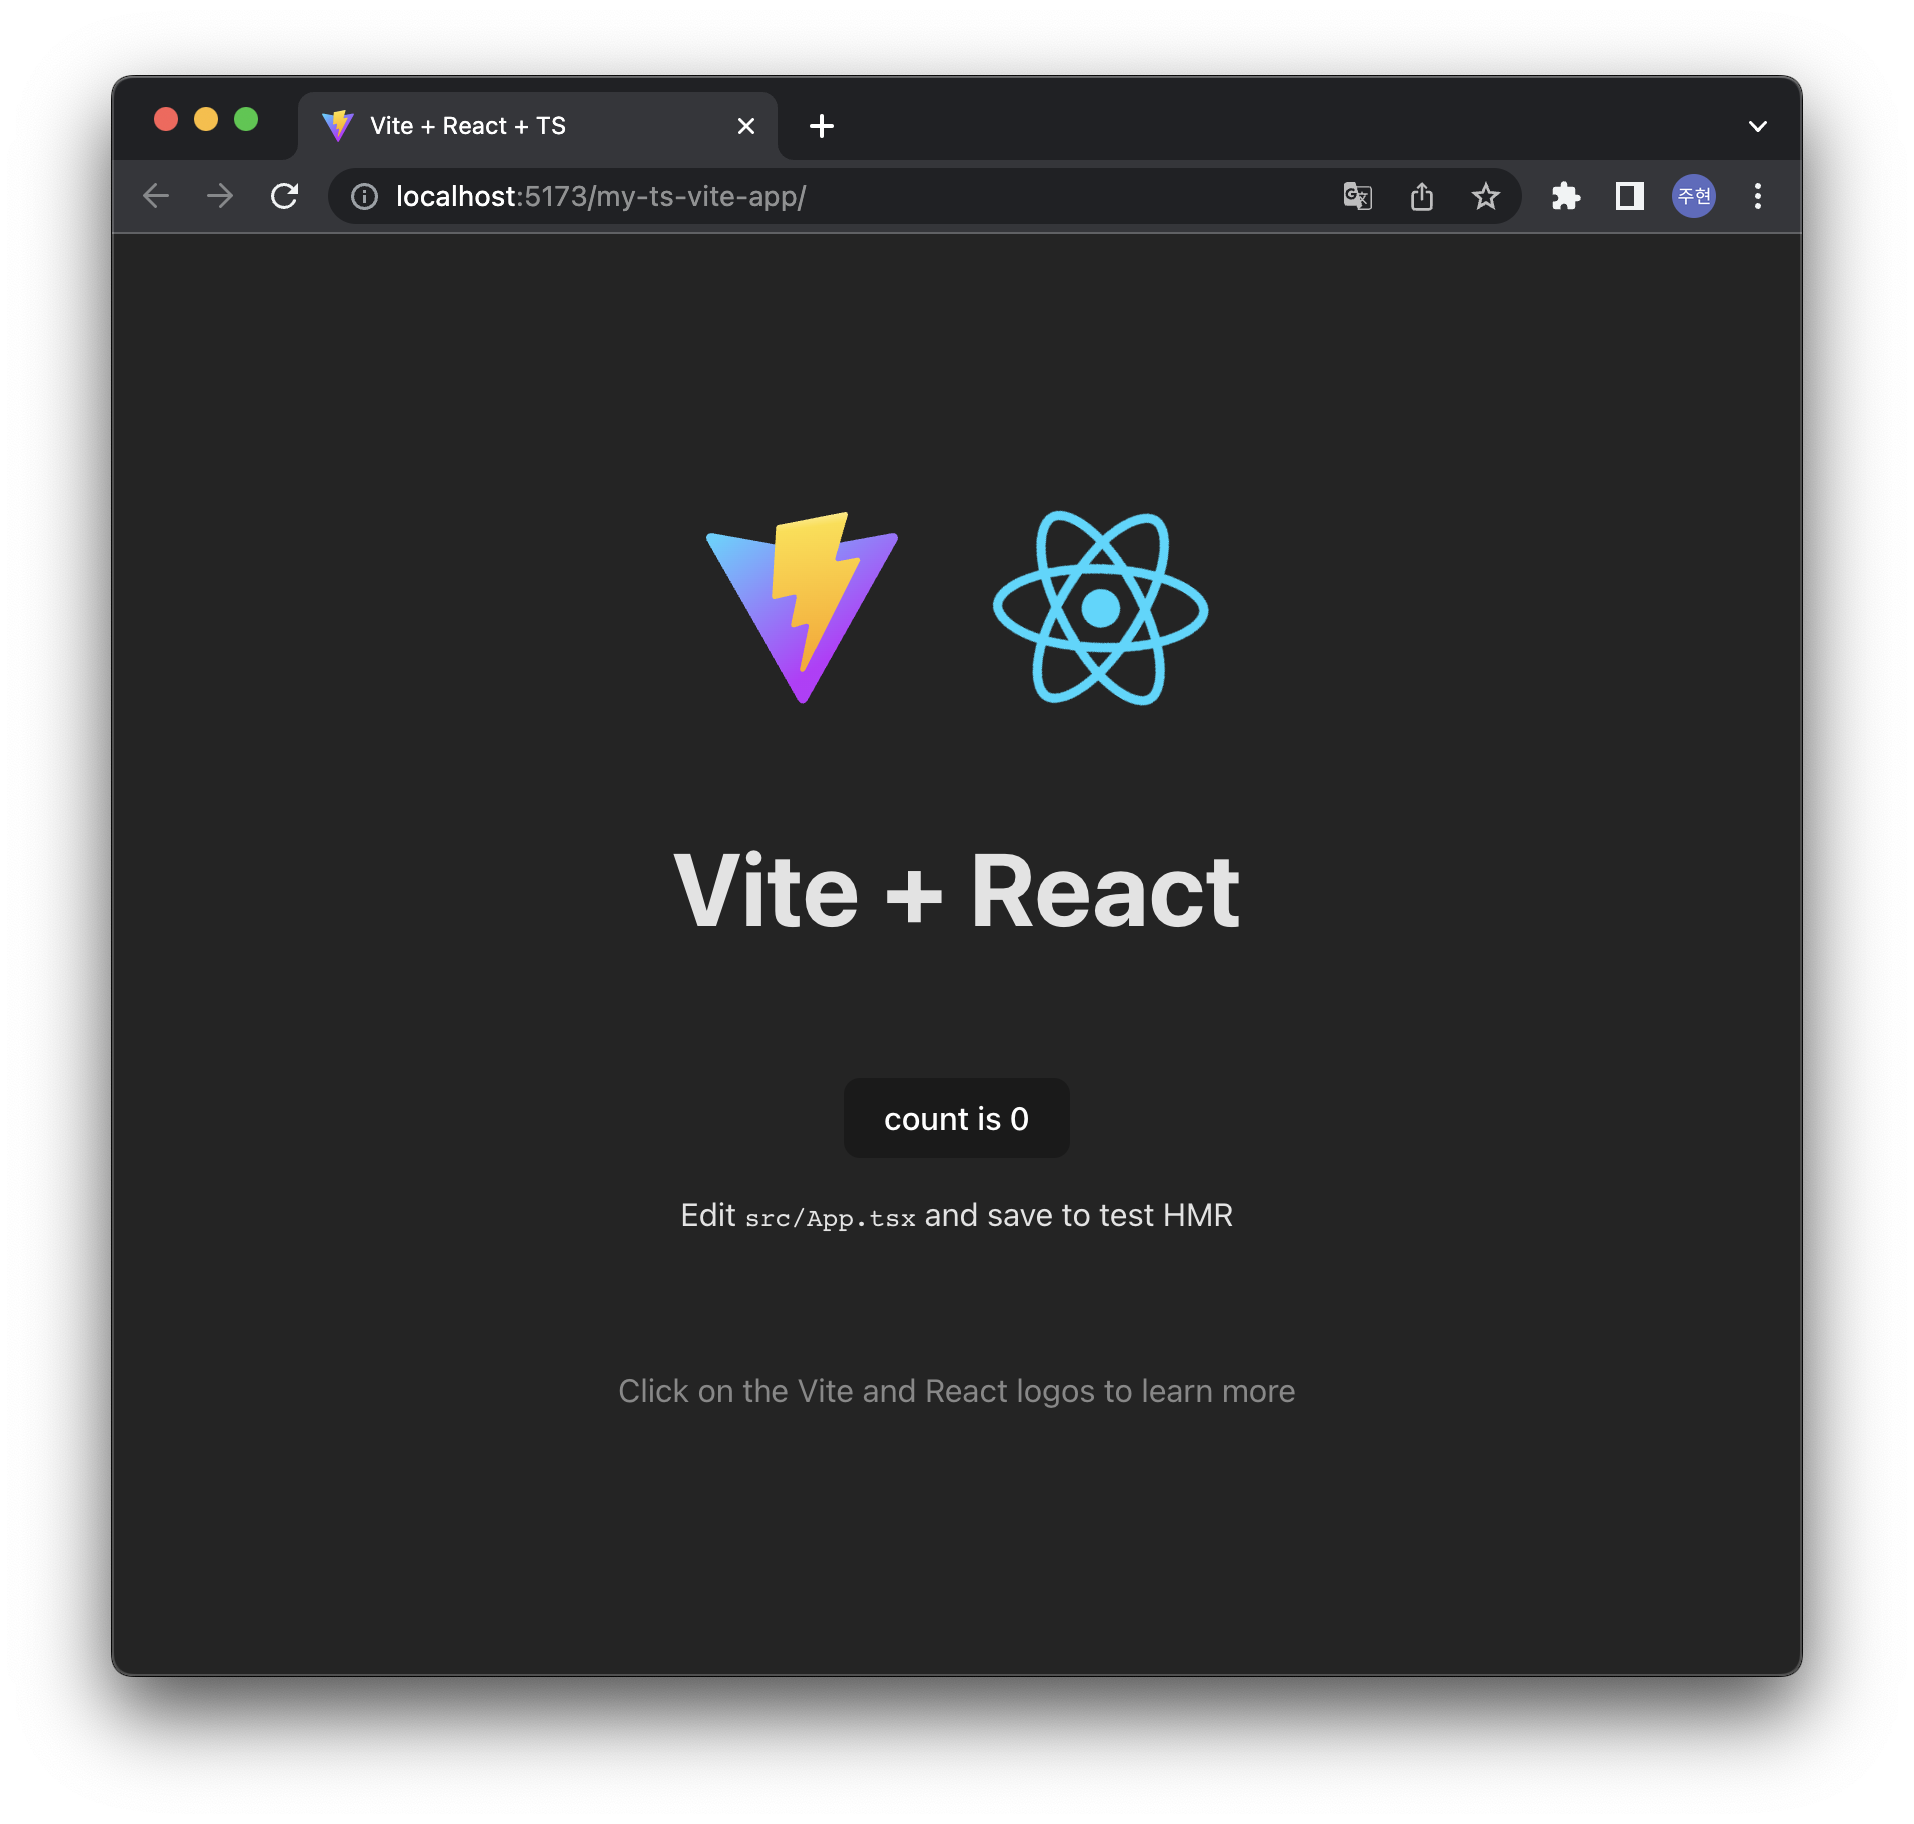
Task: Close the Vite + React + TS tab
Action: 745,126
